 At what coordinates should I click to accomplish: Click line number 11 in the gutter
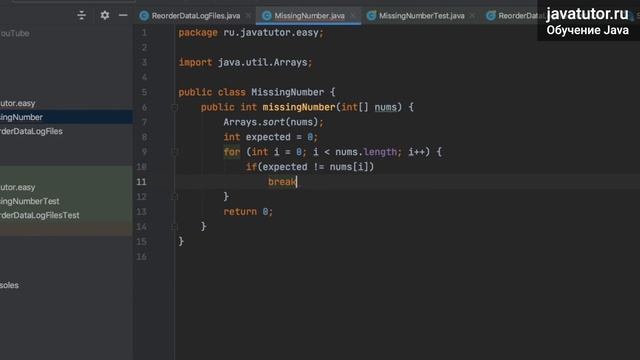[x=141, y=182]
